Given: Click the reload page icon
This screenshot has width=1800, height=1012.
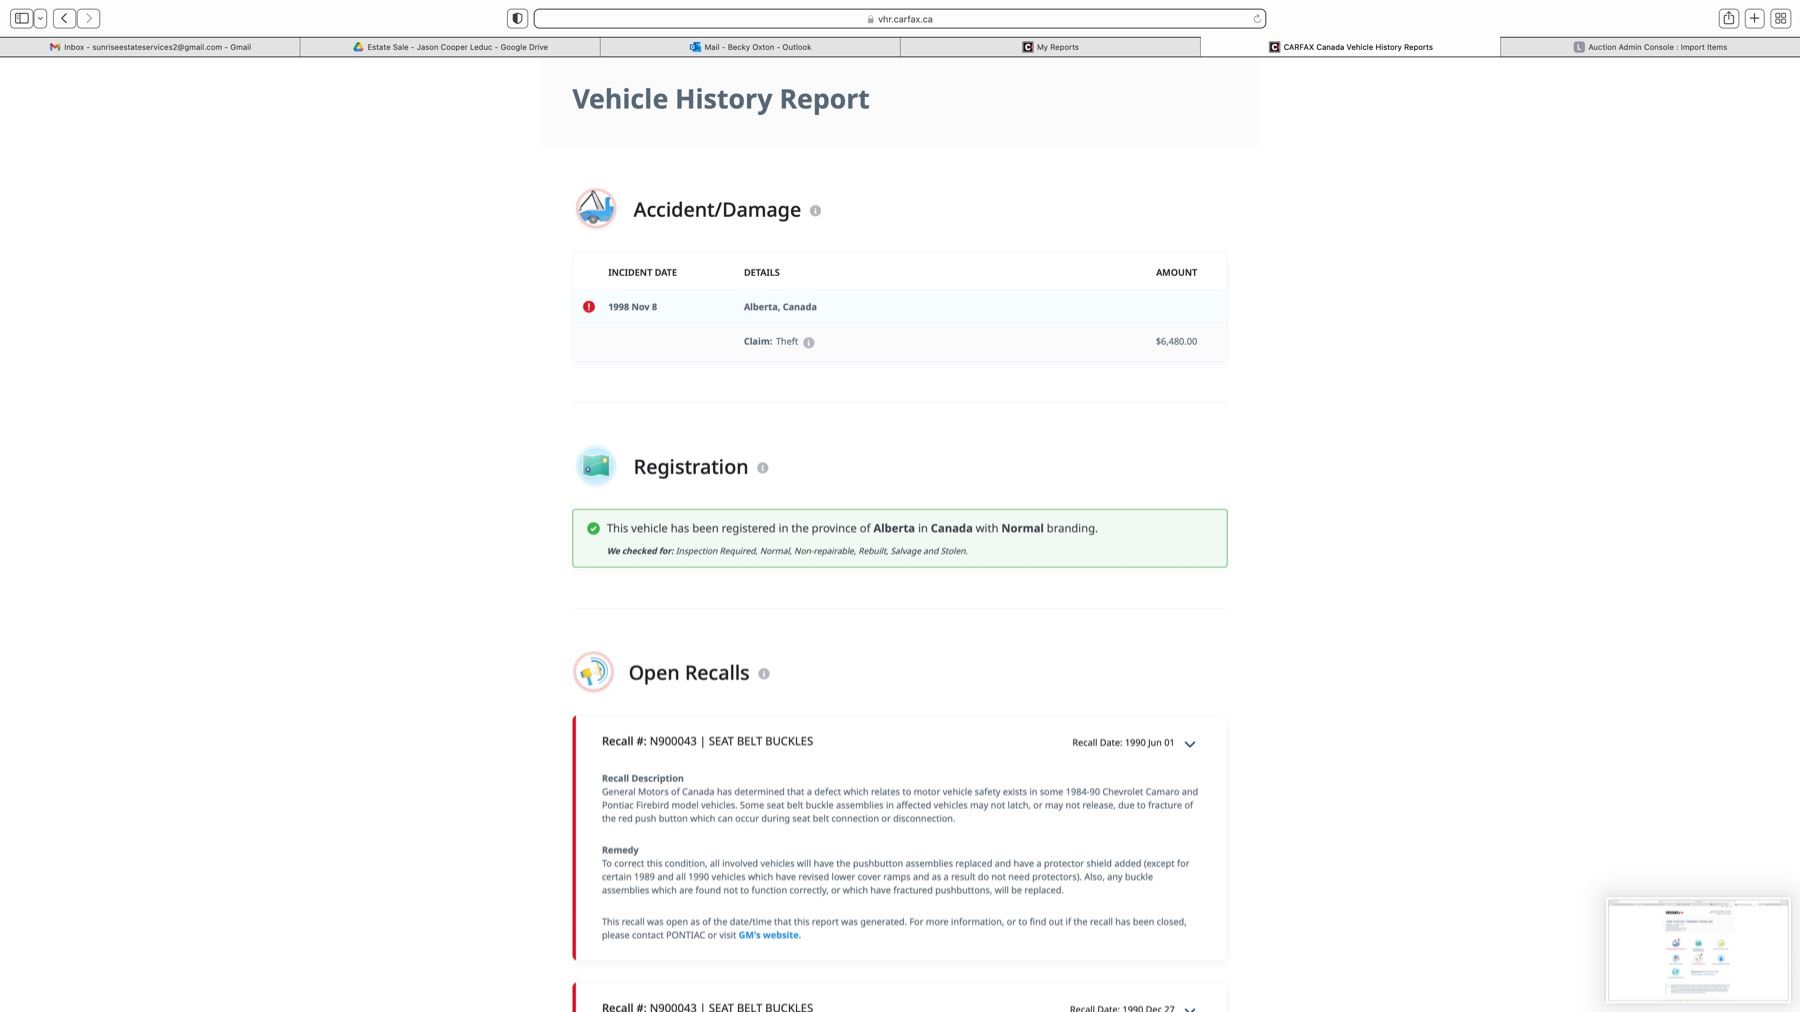Looking at the screenshot, I should pyautogui.click(x=1257, y=19).
